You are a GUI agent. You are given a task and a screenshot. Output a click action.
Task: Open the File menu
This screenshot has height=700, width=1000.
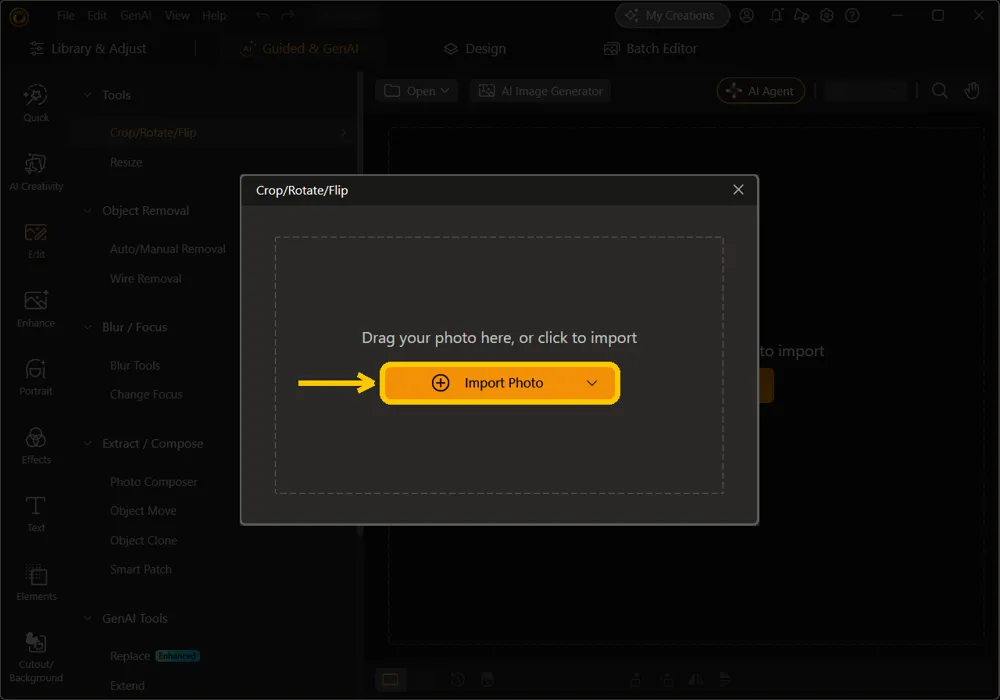[x=66, y=15]
